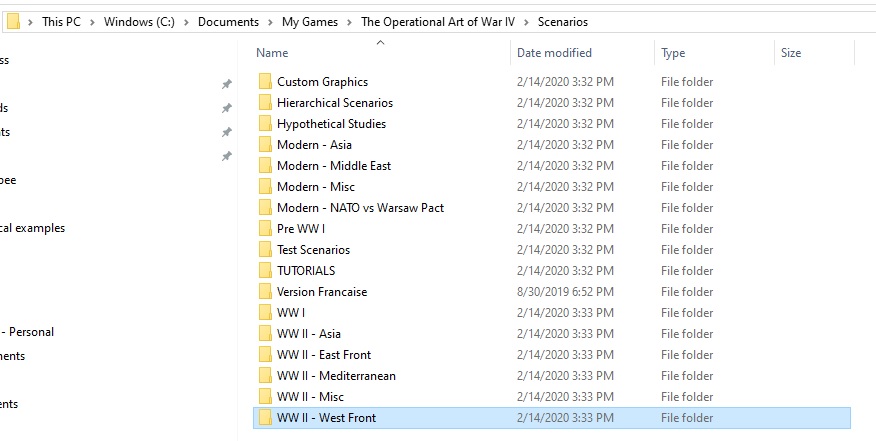Select the Modern - Misc folder name

(x=316, y=187)
